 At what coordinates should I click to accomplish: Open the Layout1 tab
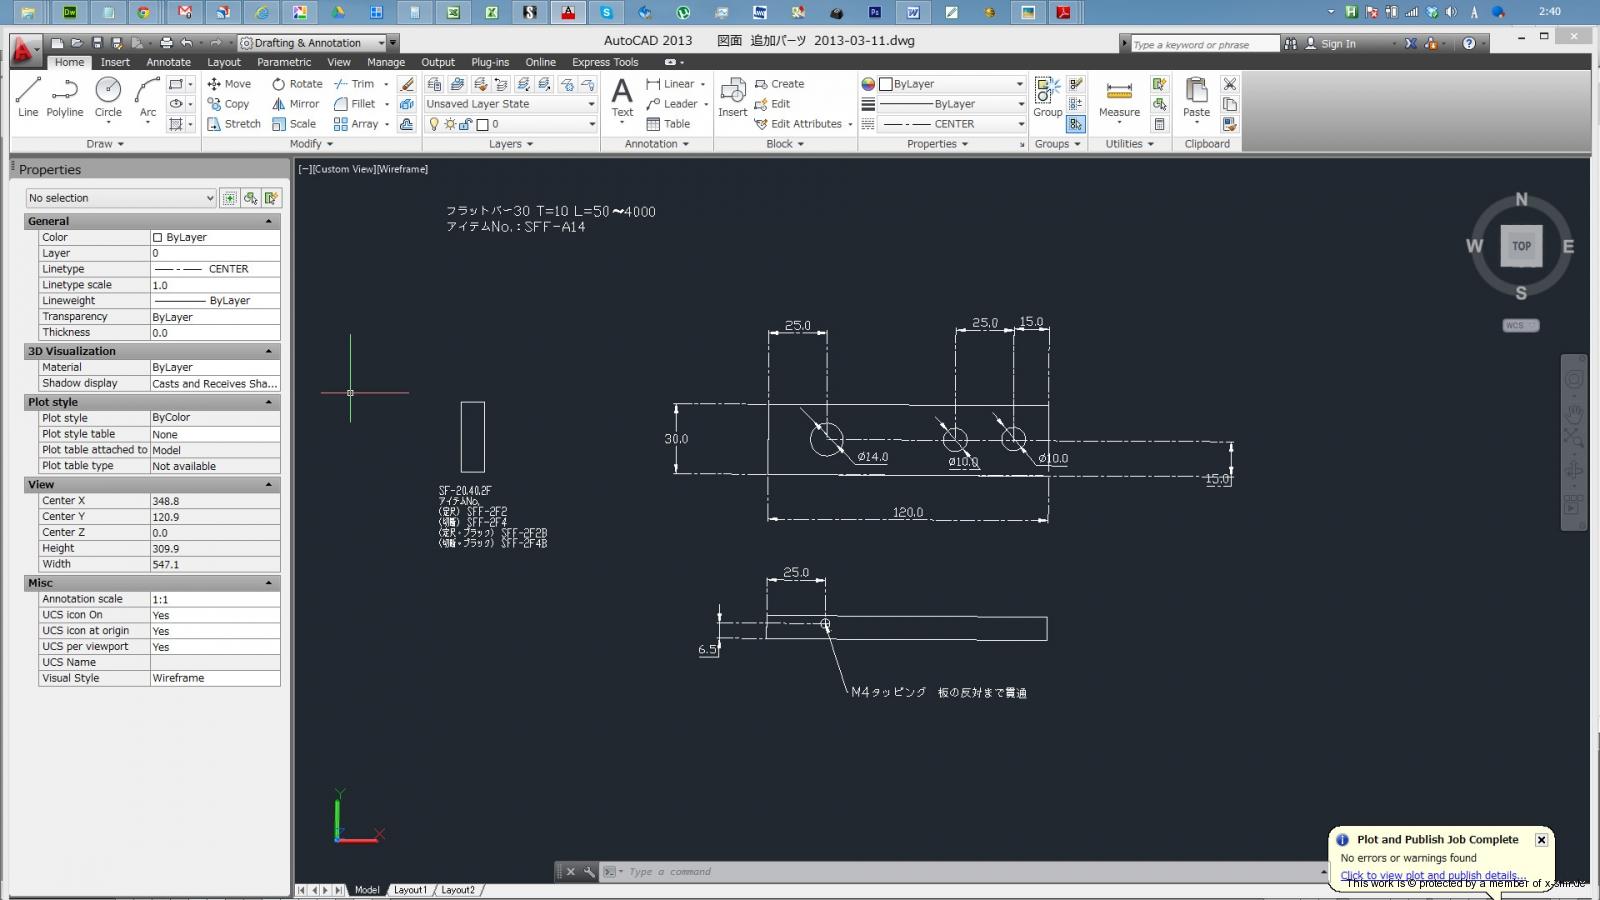coord(409,890)
